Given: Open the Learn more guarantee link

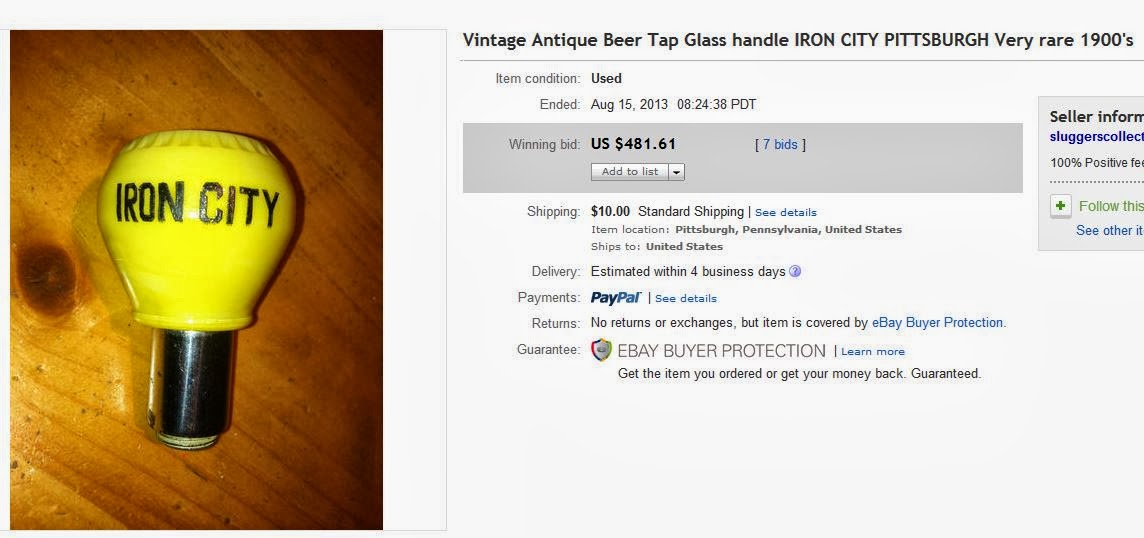Looking at the screenshot, I should pyautogui.click(x=872, y=352).
